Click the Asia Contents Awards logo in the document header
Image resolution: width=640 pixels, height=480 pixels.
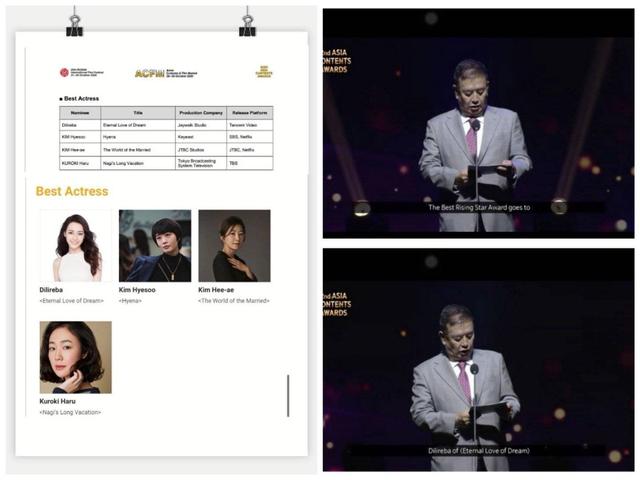pos(264,71)
